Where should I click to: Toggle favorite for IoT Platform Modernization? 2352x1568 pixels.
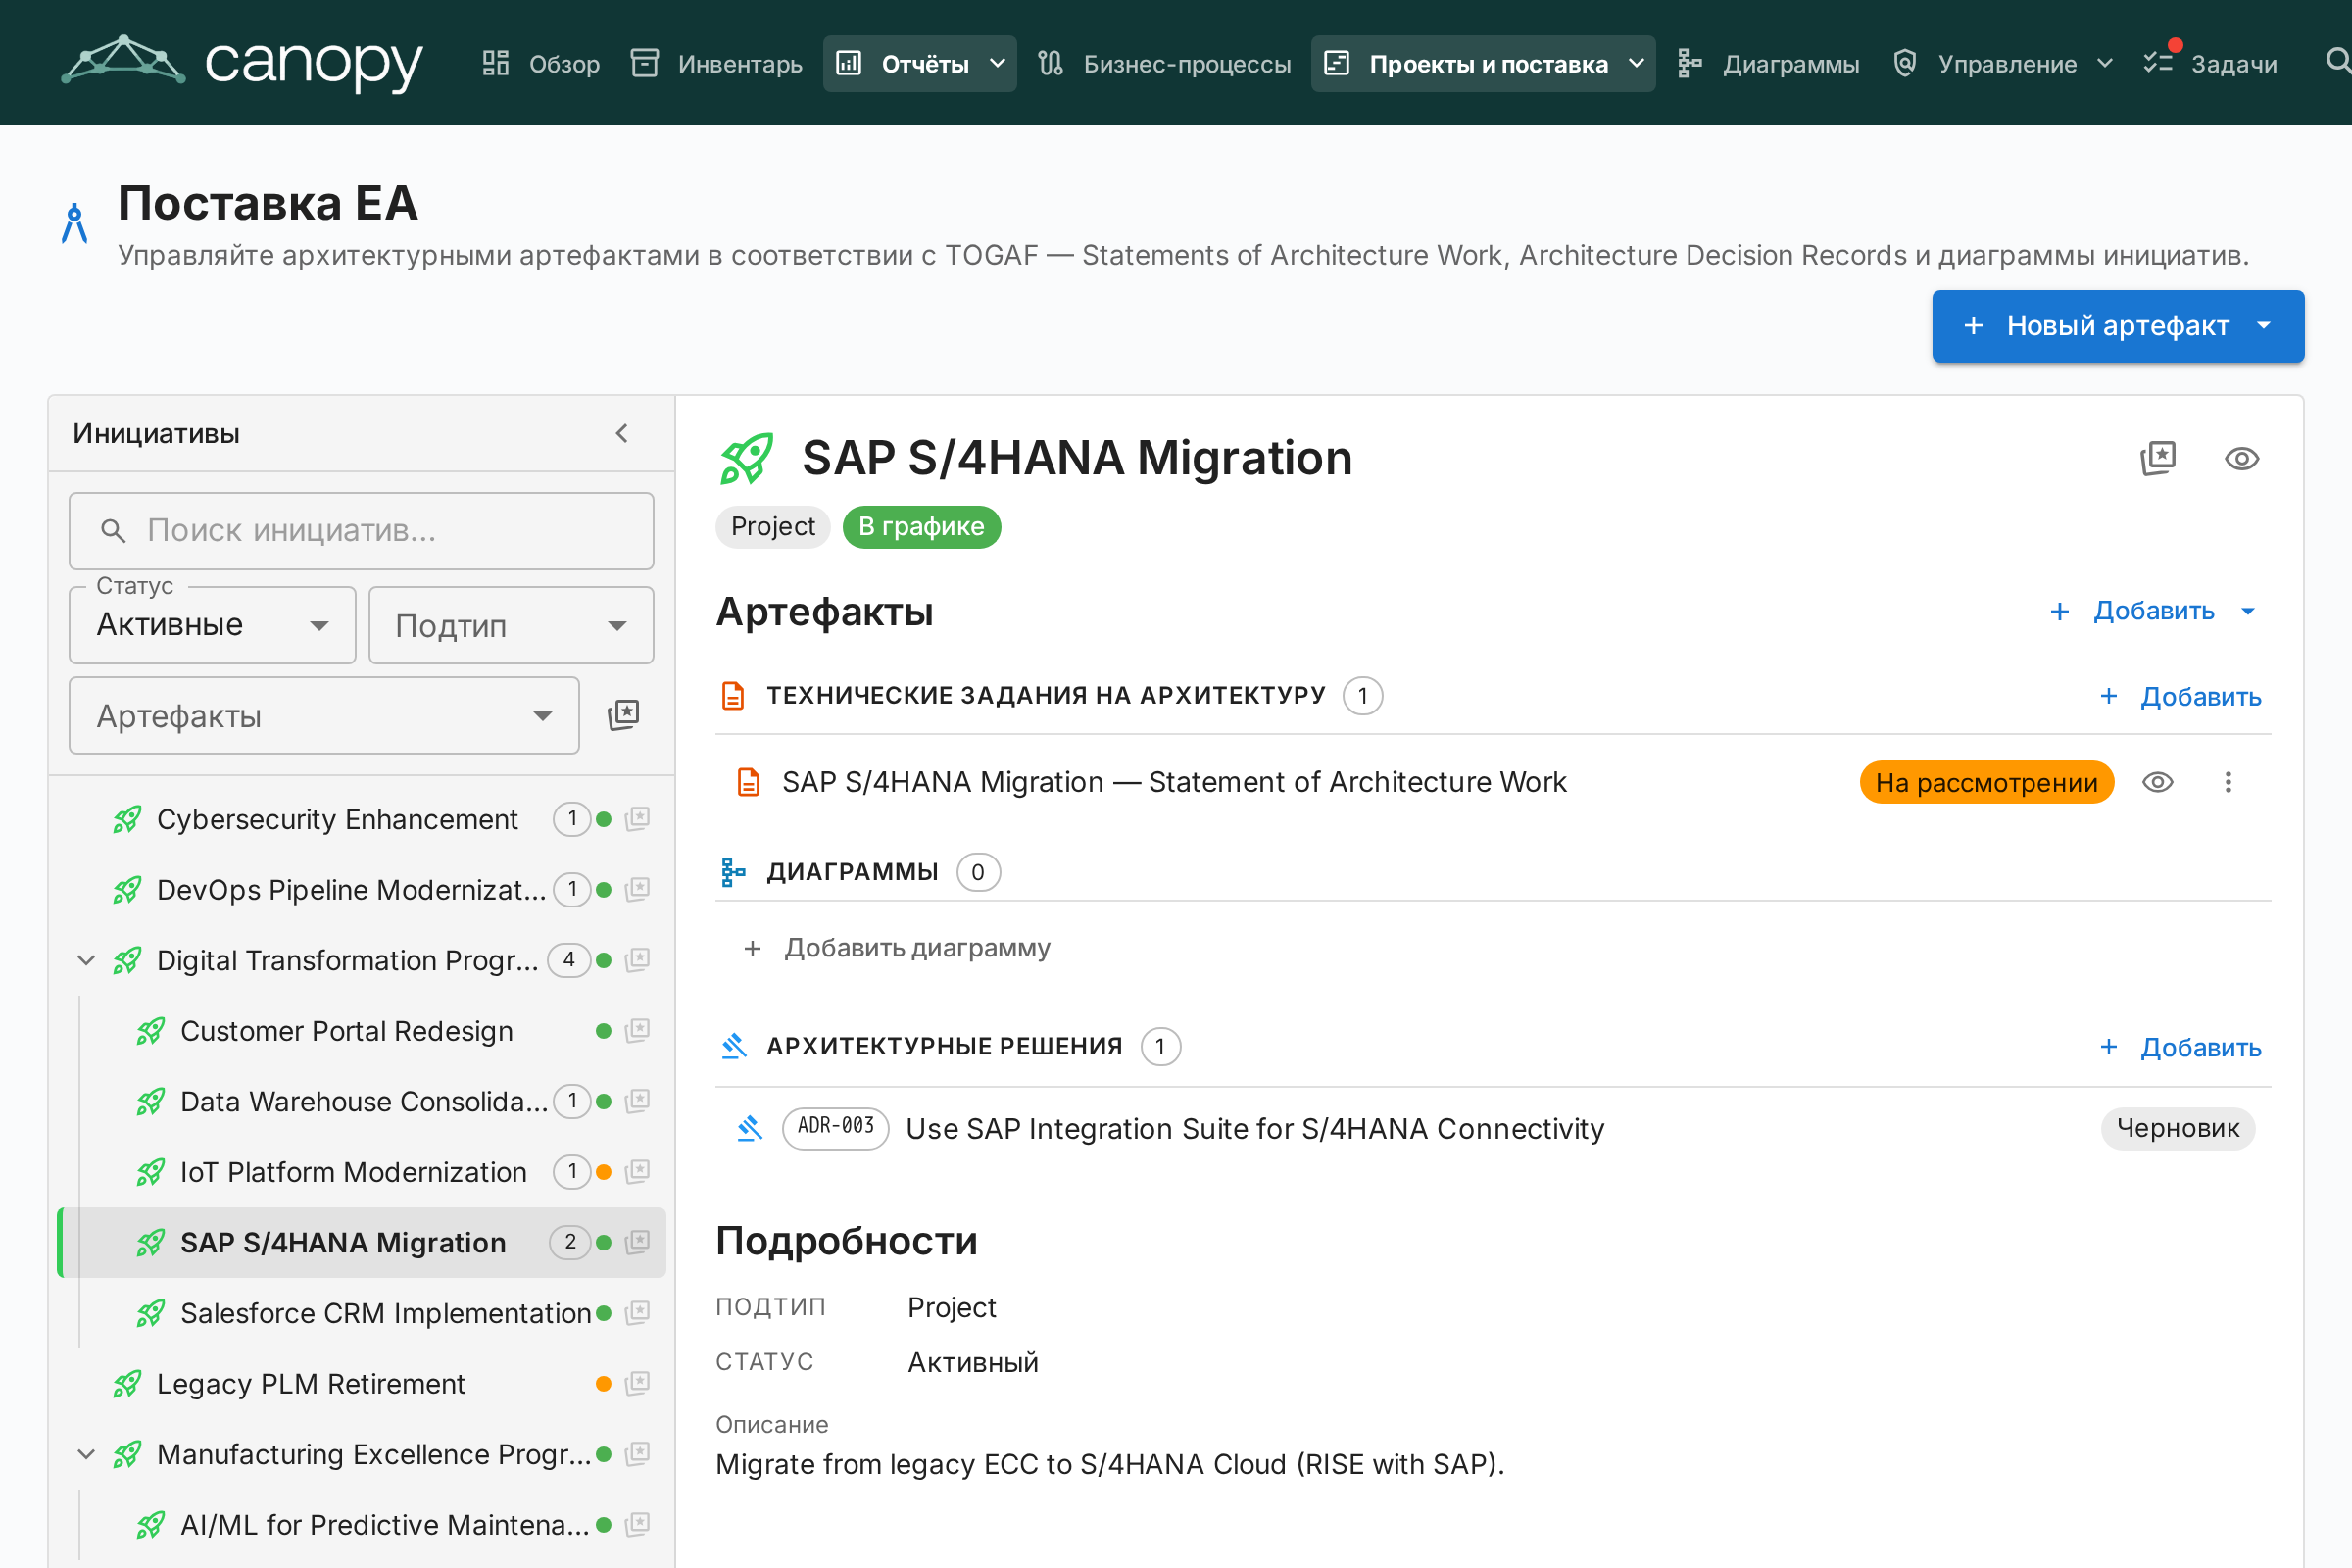[x=637, y=1171]
